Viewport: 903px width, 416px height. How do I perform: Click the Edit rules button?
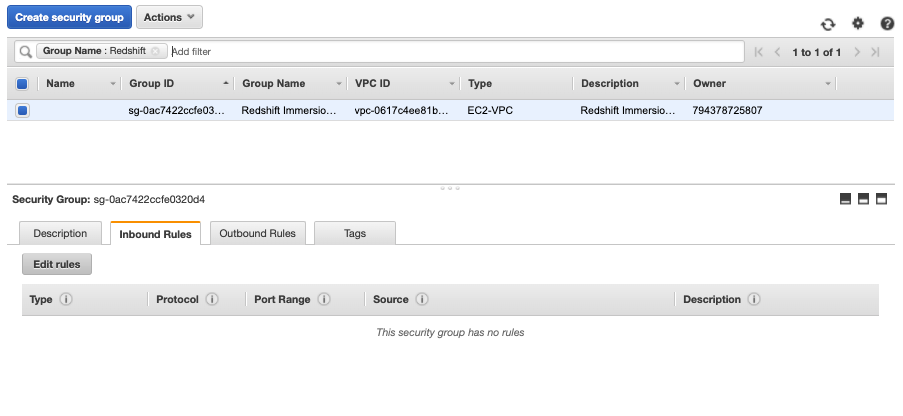coord(56,264)
